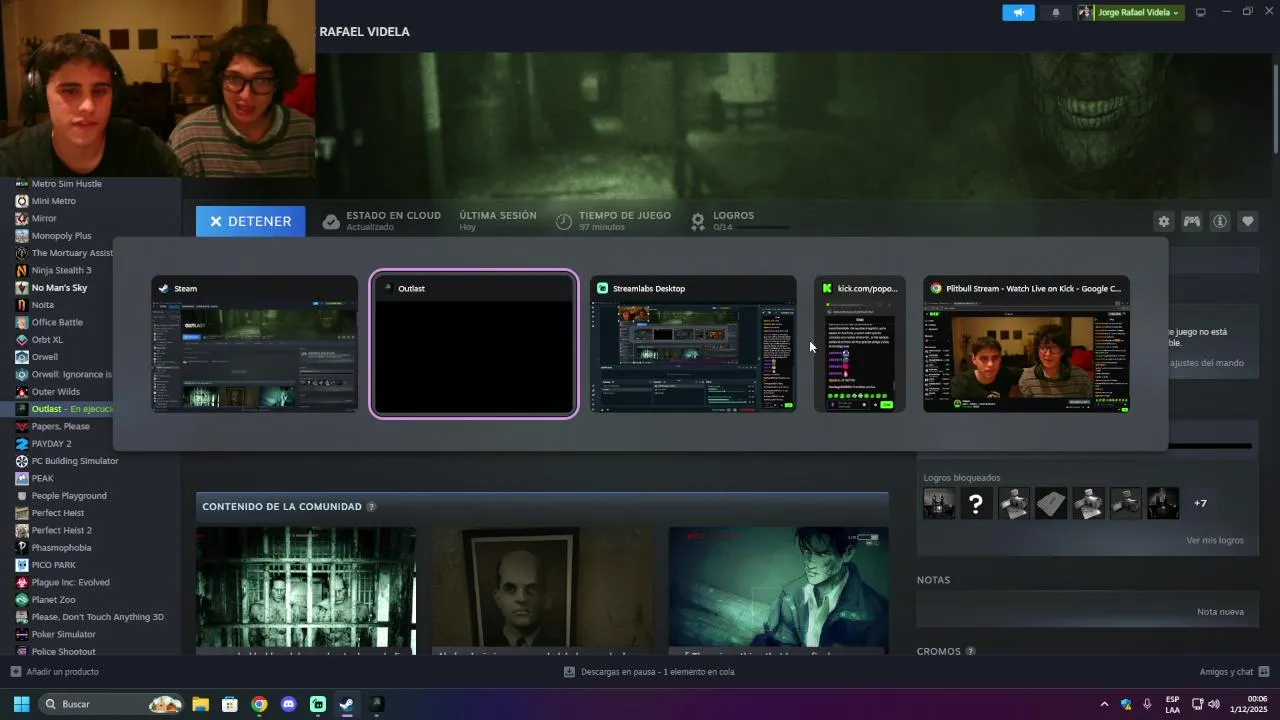
Task: Click the Tiempo de Juego clock icon
Action: (564, 221)
